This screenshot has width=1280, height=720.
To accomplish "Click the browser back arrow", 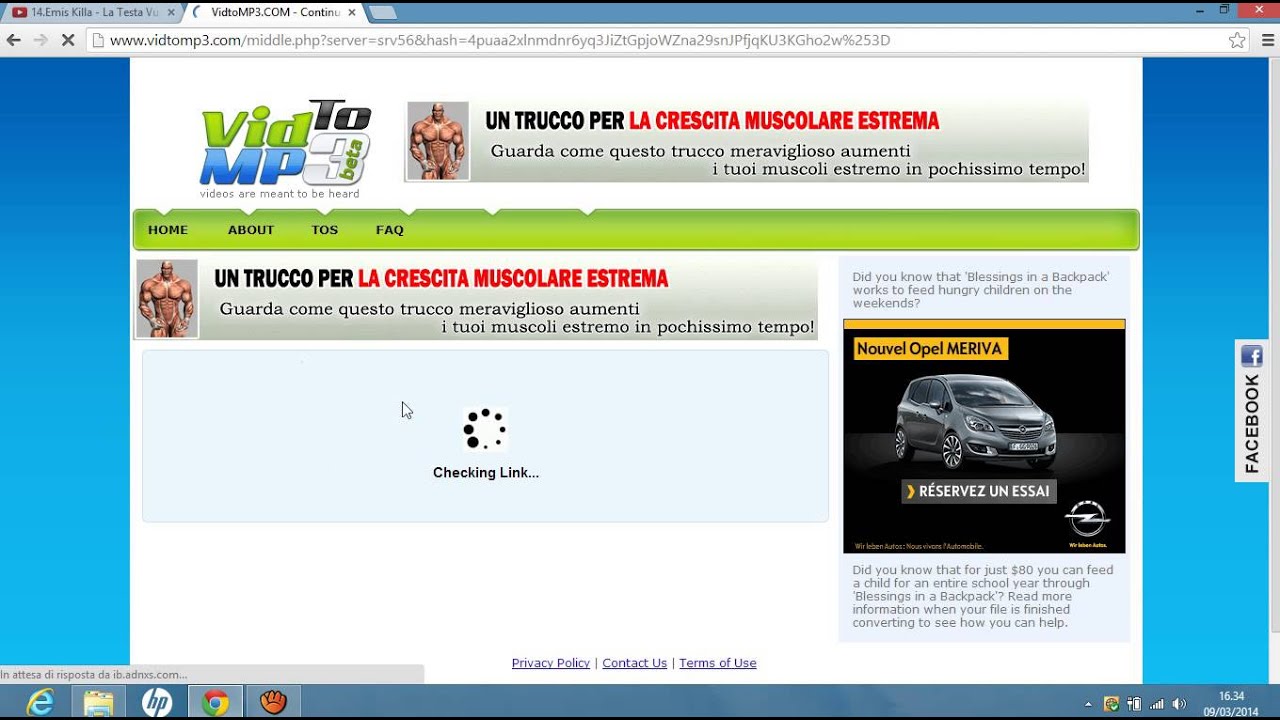I will click(x=14, y=41).
